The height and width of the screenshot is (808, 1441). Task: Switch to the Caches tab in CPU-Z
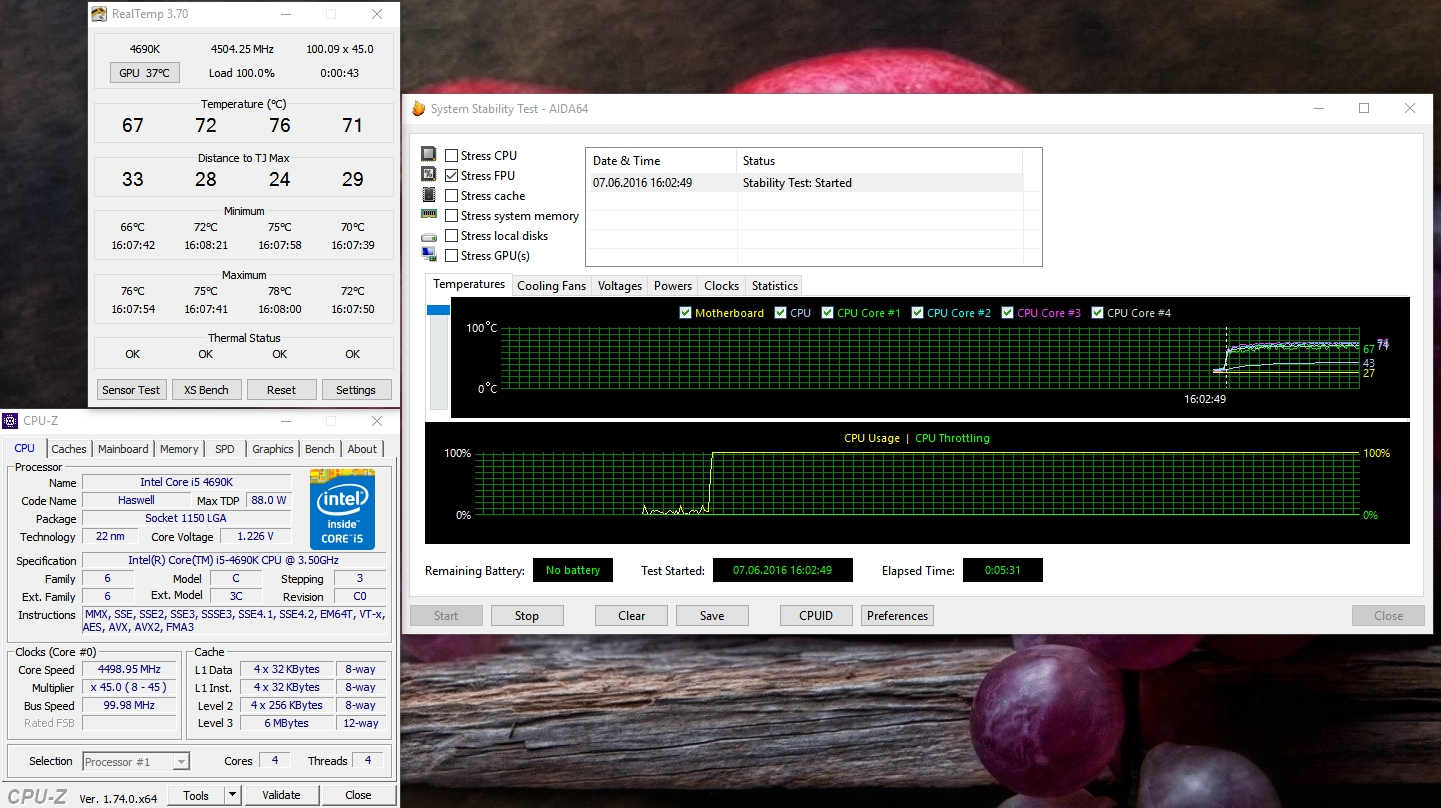pyautogui.click(x=69, y=449)
